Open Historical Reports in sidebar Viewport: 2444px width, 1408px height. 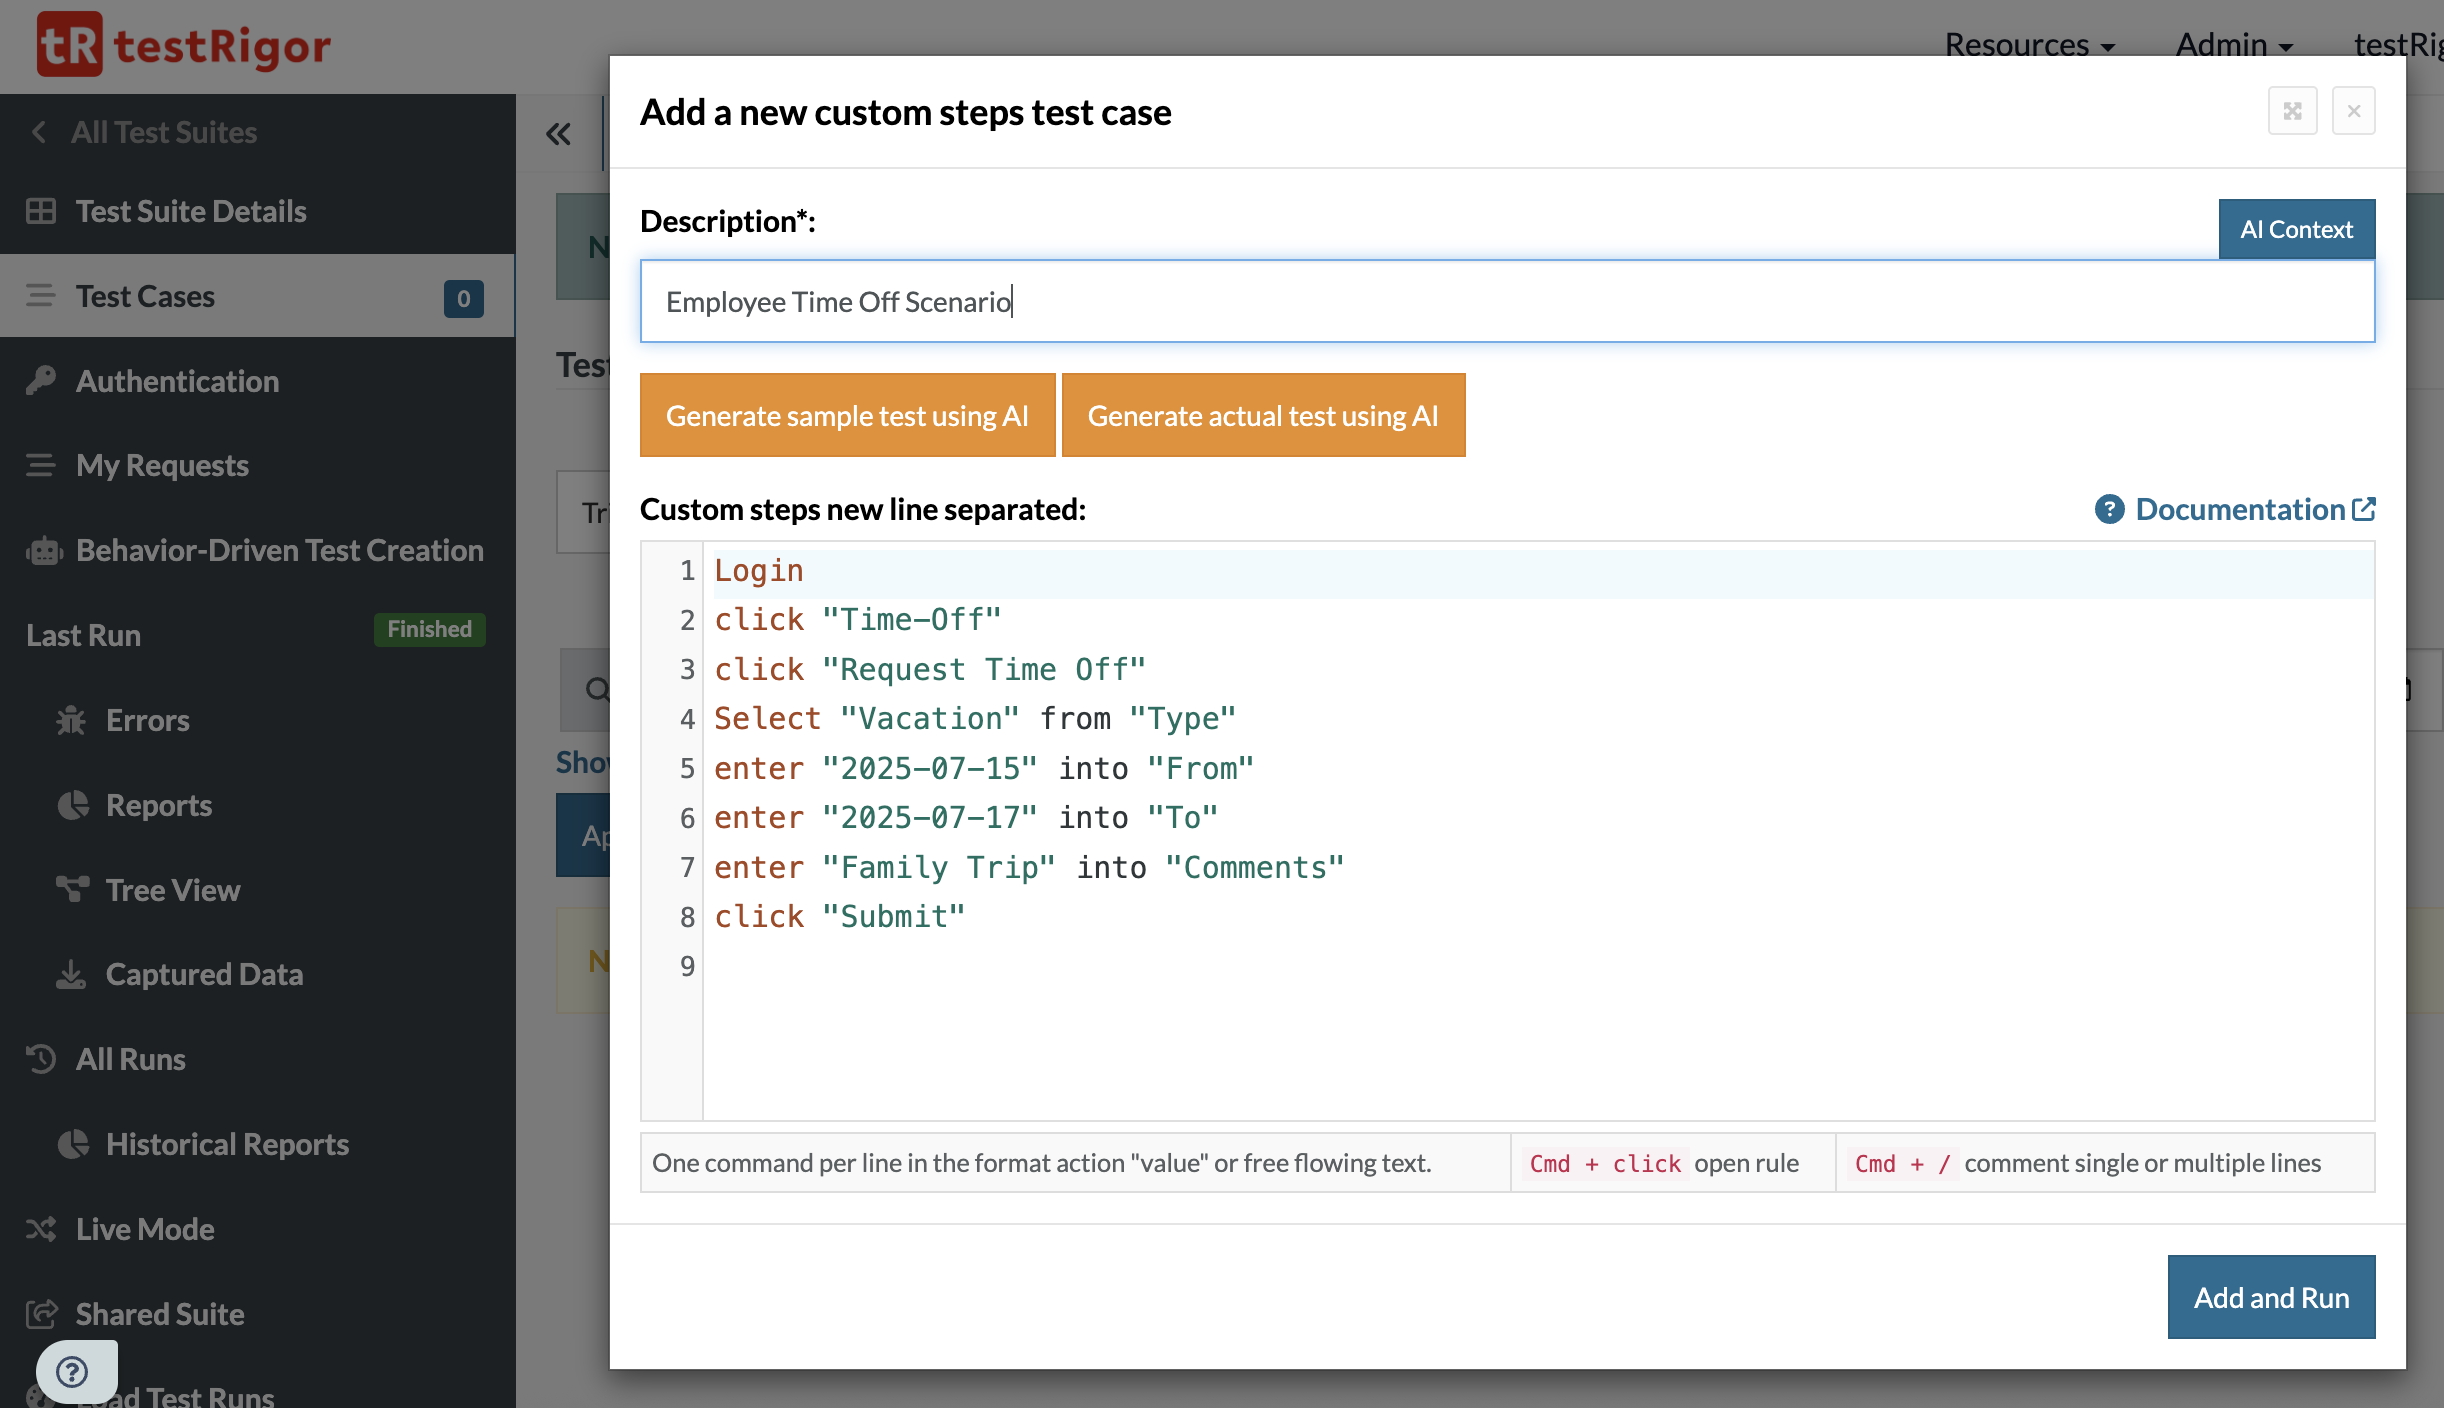point(227,1144)
